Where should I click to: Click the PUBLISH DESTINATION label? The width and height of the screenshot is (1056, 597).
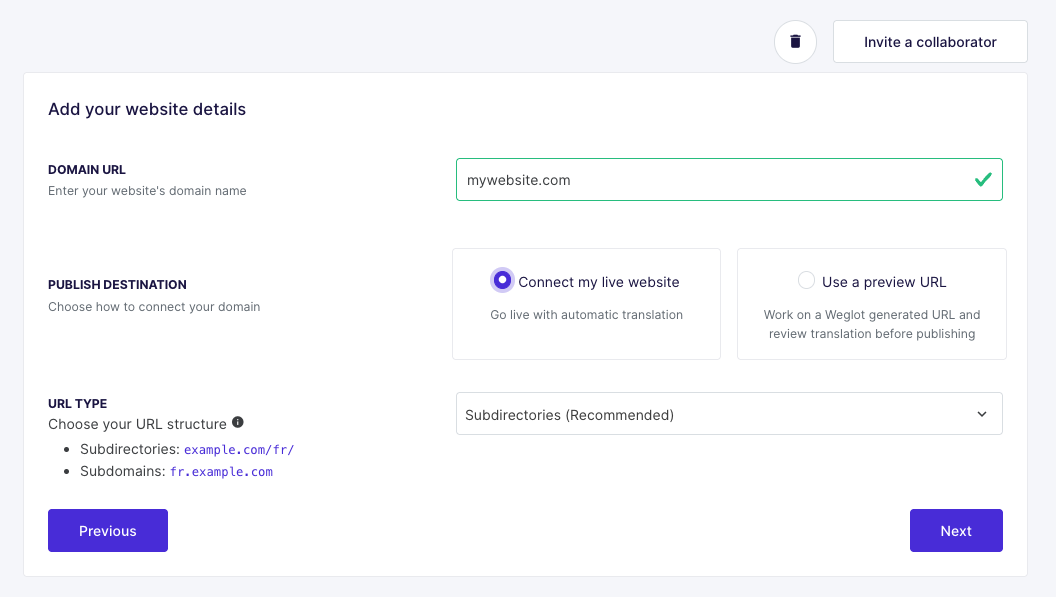tap(117, 285)
